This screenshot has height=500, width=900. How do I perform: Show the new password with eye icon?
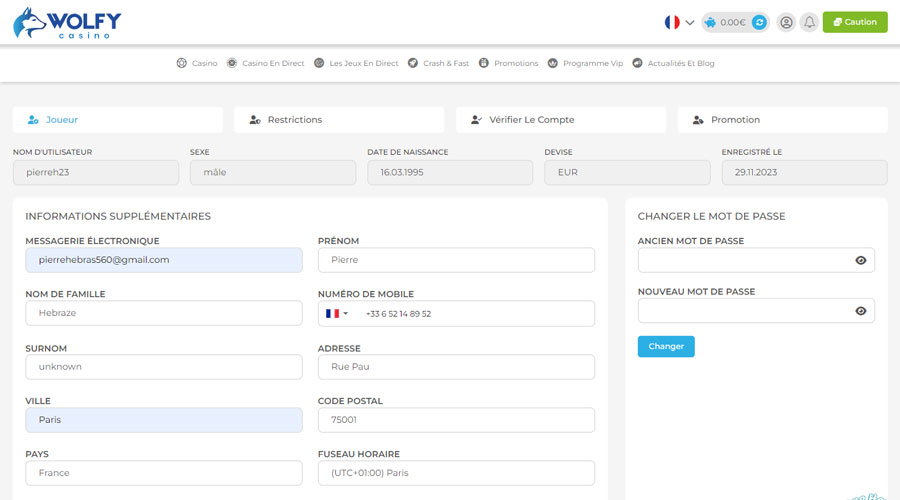(860, 311)
